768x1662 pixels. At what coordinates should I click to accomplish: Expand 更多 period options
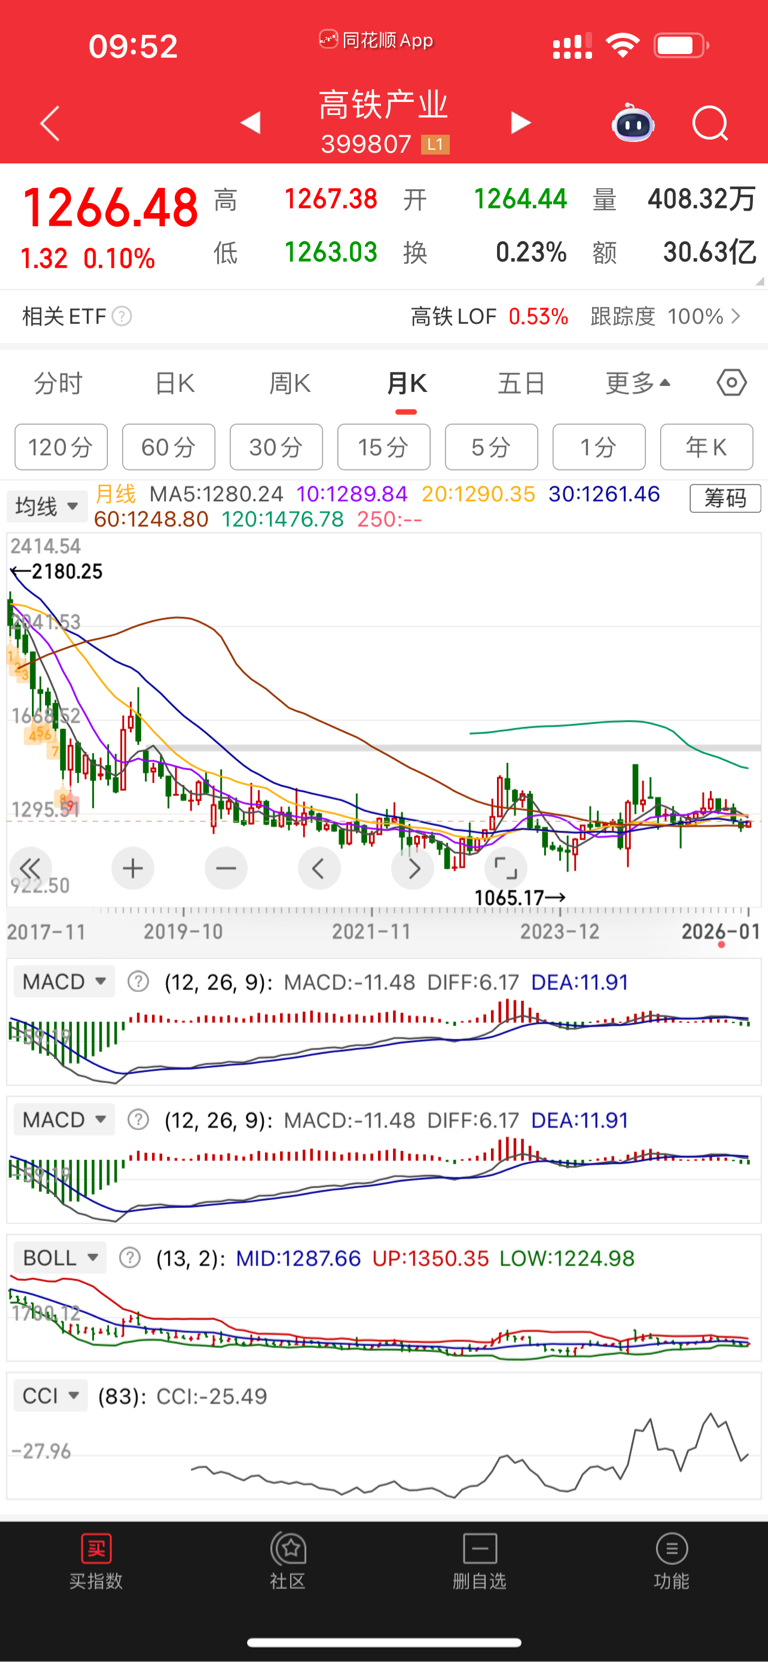pos(638,383)
